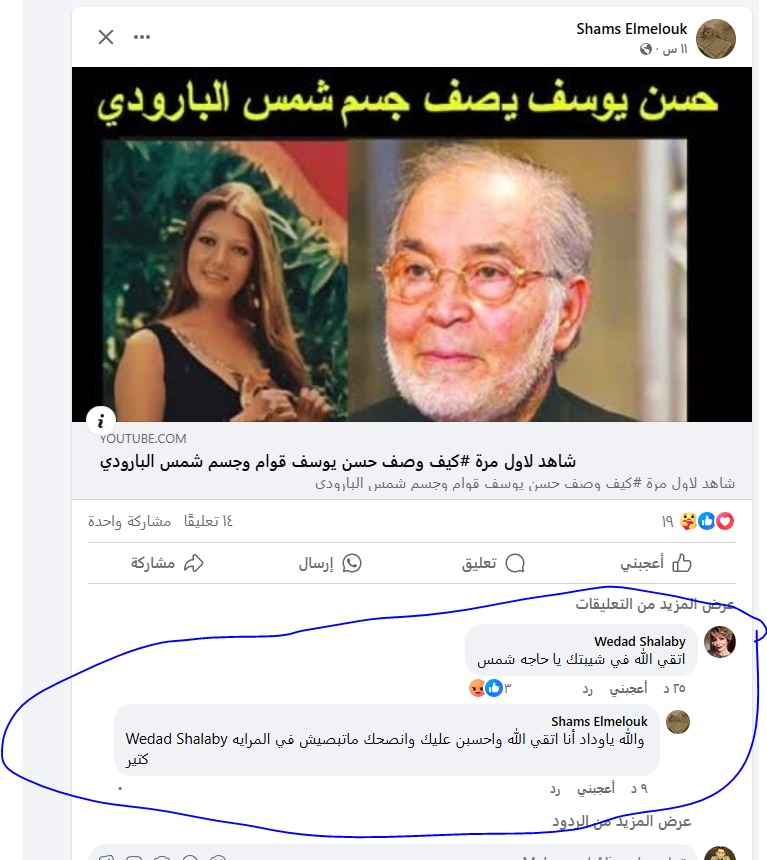
Task: Open the post reactions icons next to count
Action: (707, 521)
